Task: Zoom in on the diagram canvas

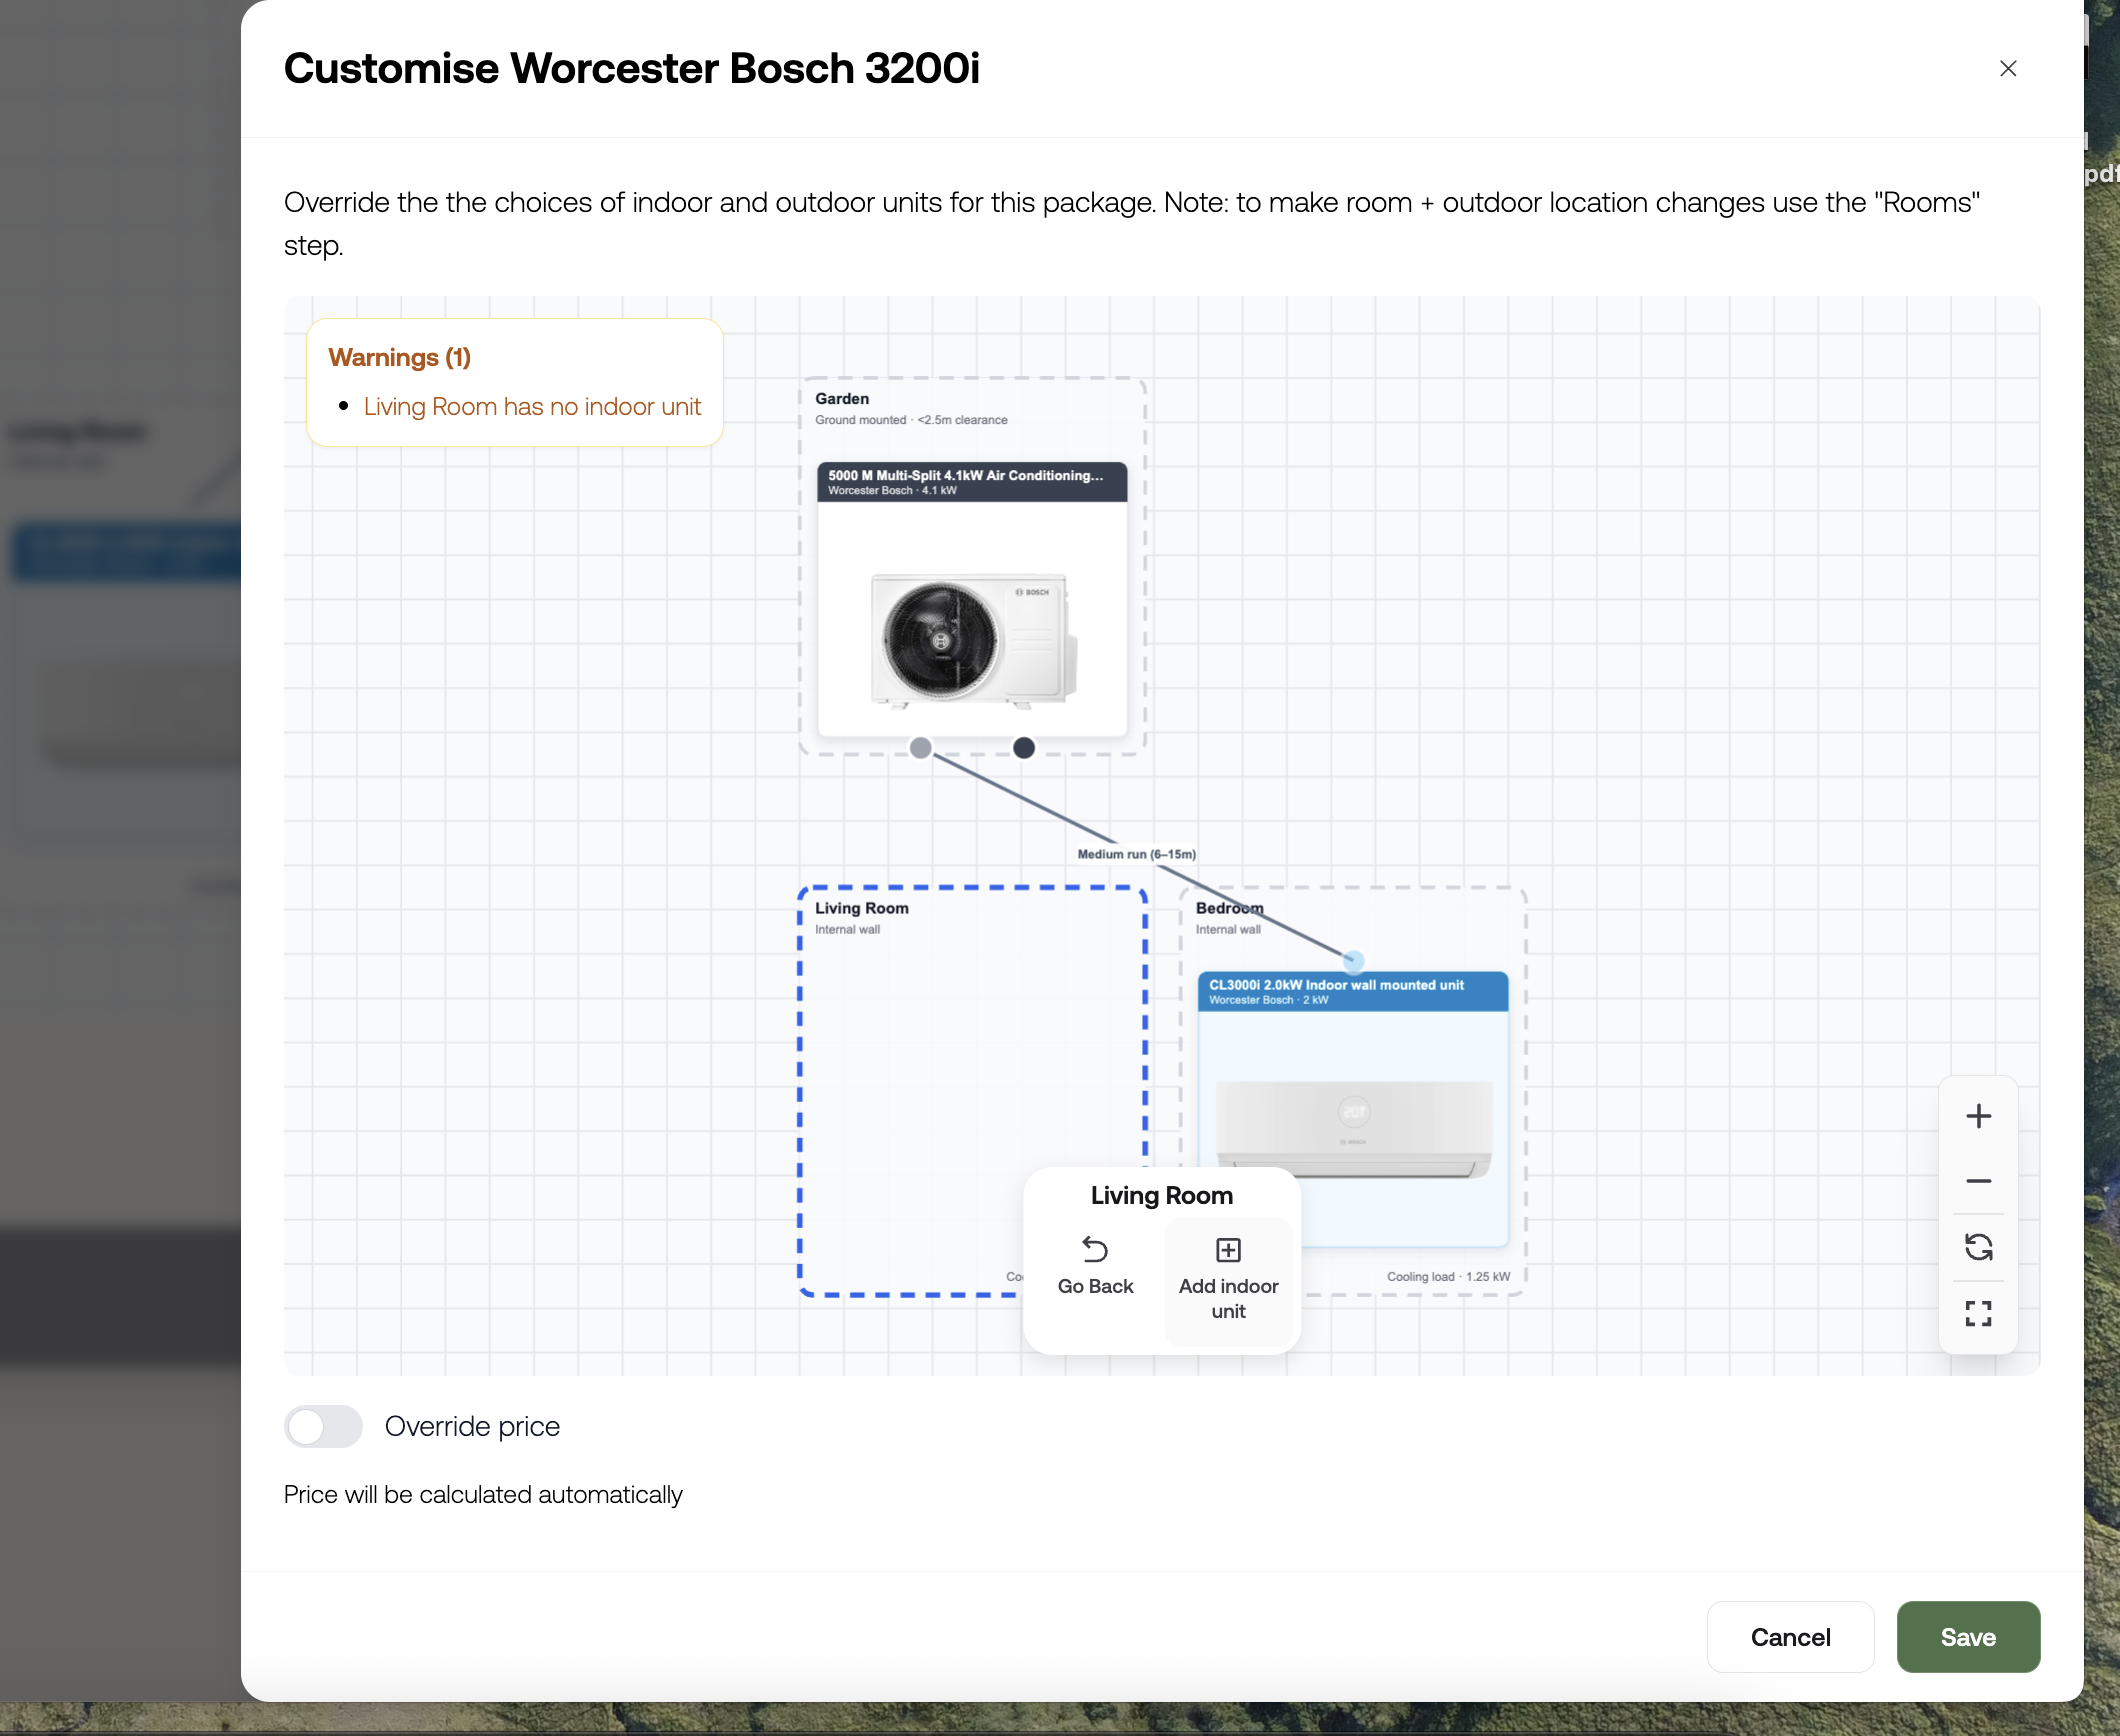Action: pyautogui.click(x=1978, y=1116)
